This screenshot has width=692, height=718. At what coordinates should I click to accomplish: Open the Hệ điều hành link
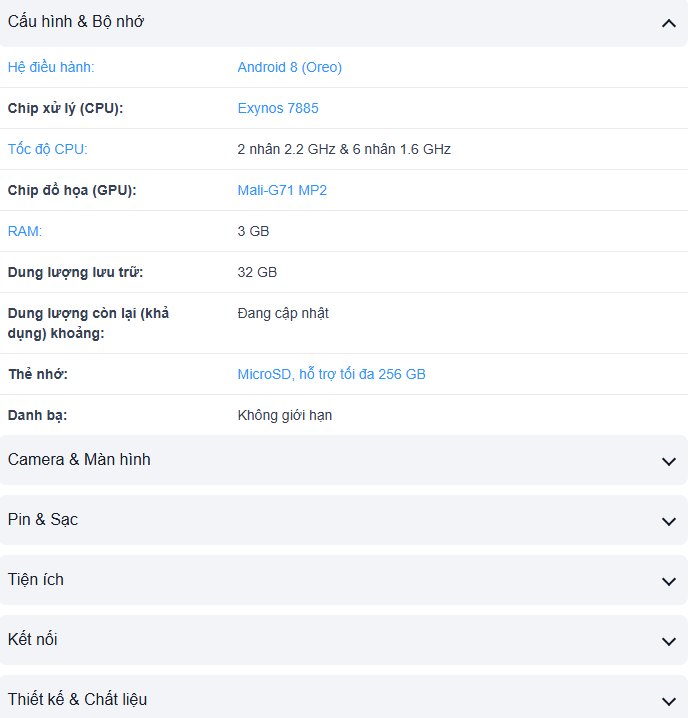click(x=50, y=67)
